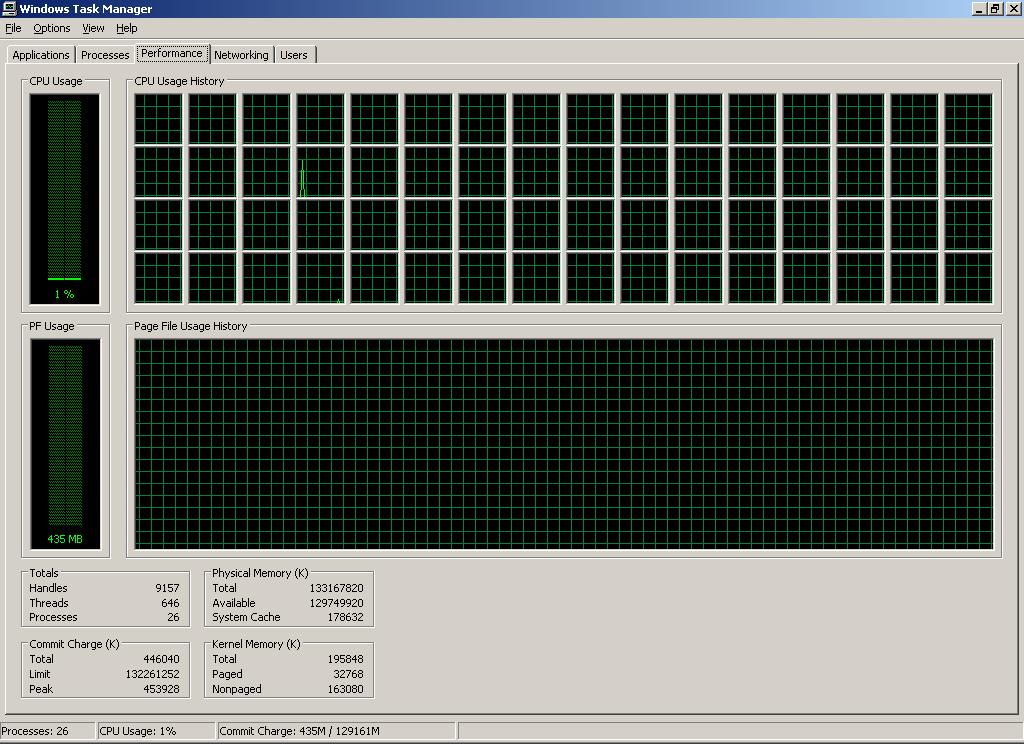
Task: Select the Performance tab
Action: click(x=173, y=53)
